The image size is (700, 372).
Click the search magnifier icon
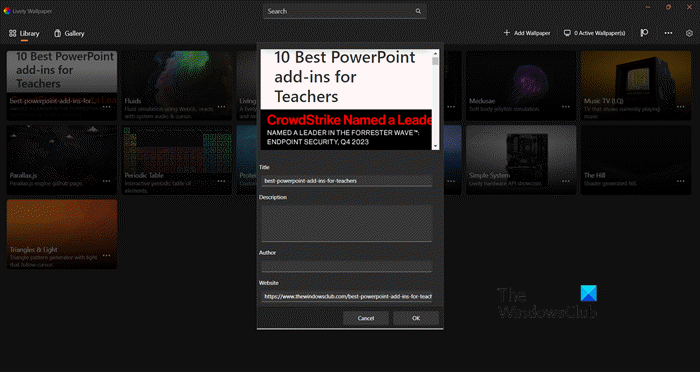click(x=418, y=11)
